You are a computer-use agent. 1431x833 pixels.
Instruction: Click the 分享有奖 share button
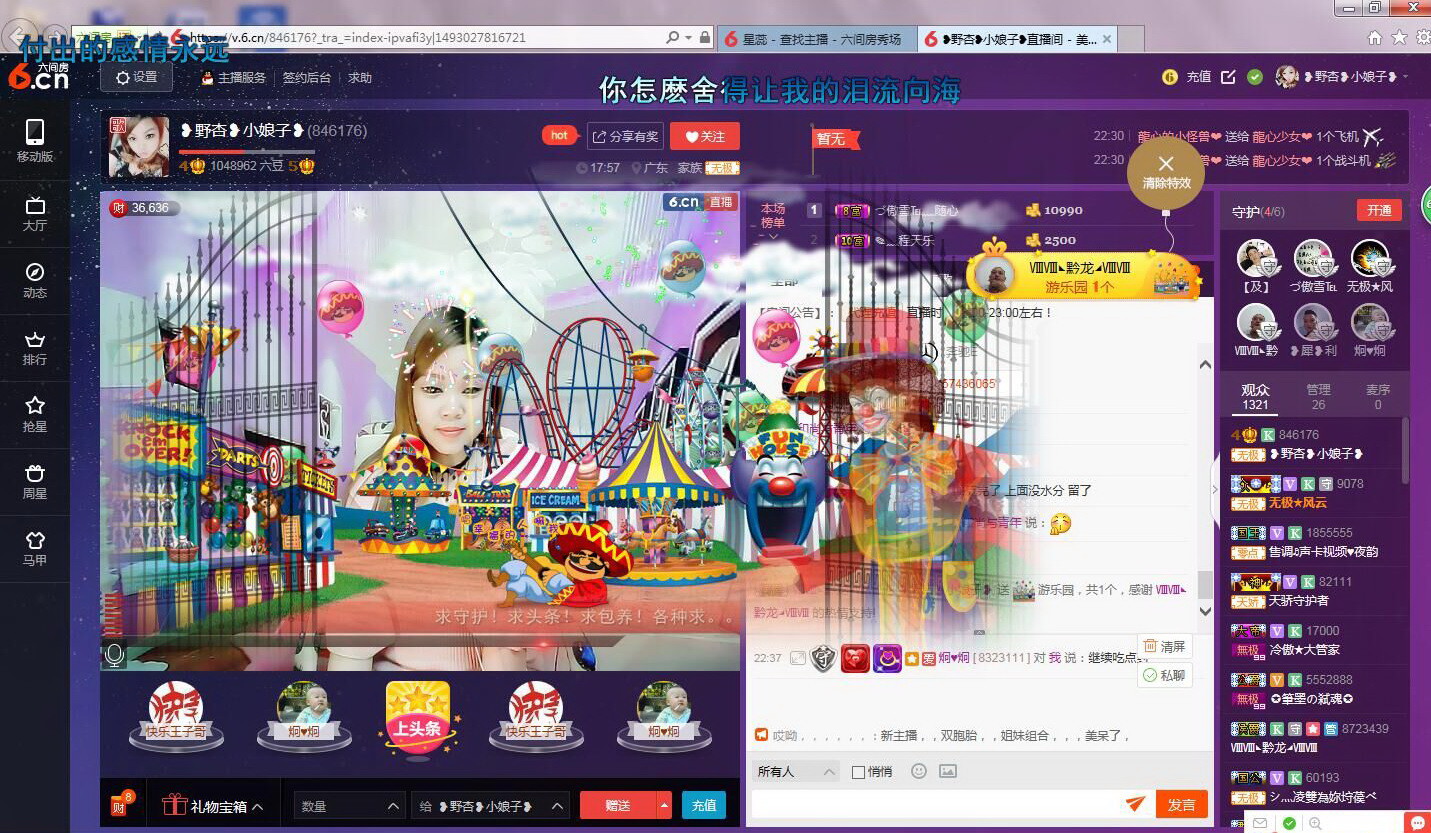(625, 137)
